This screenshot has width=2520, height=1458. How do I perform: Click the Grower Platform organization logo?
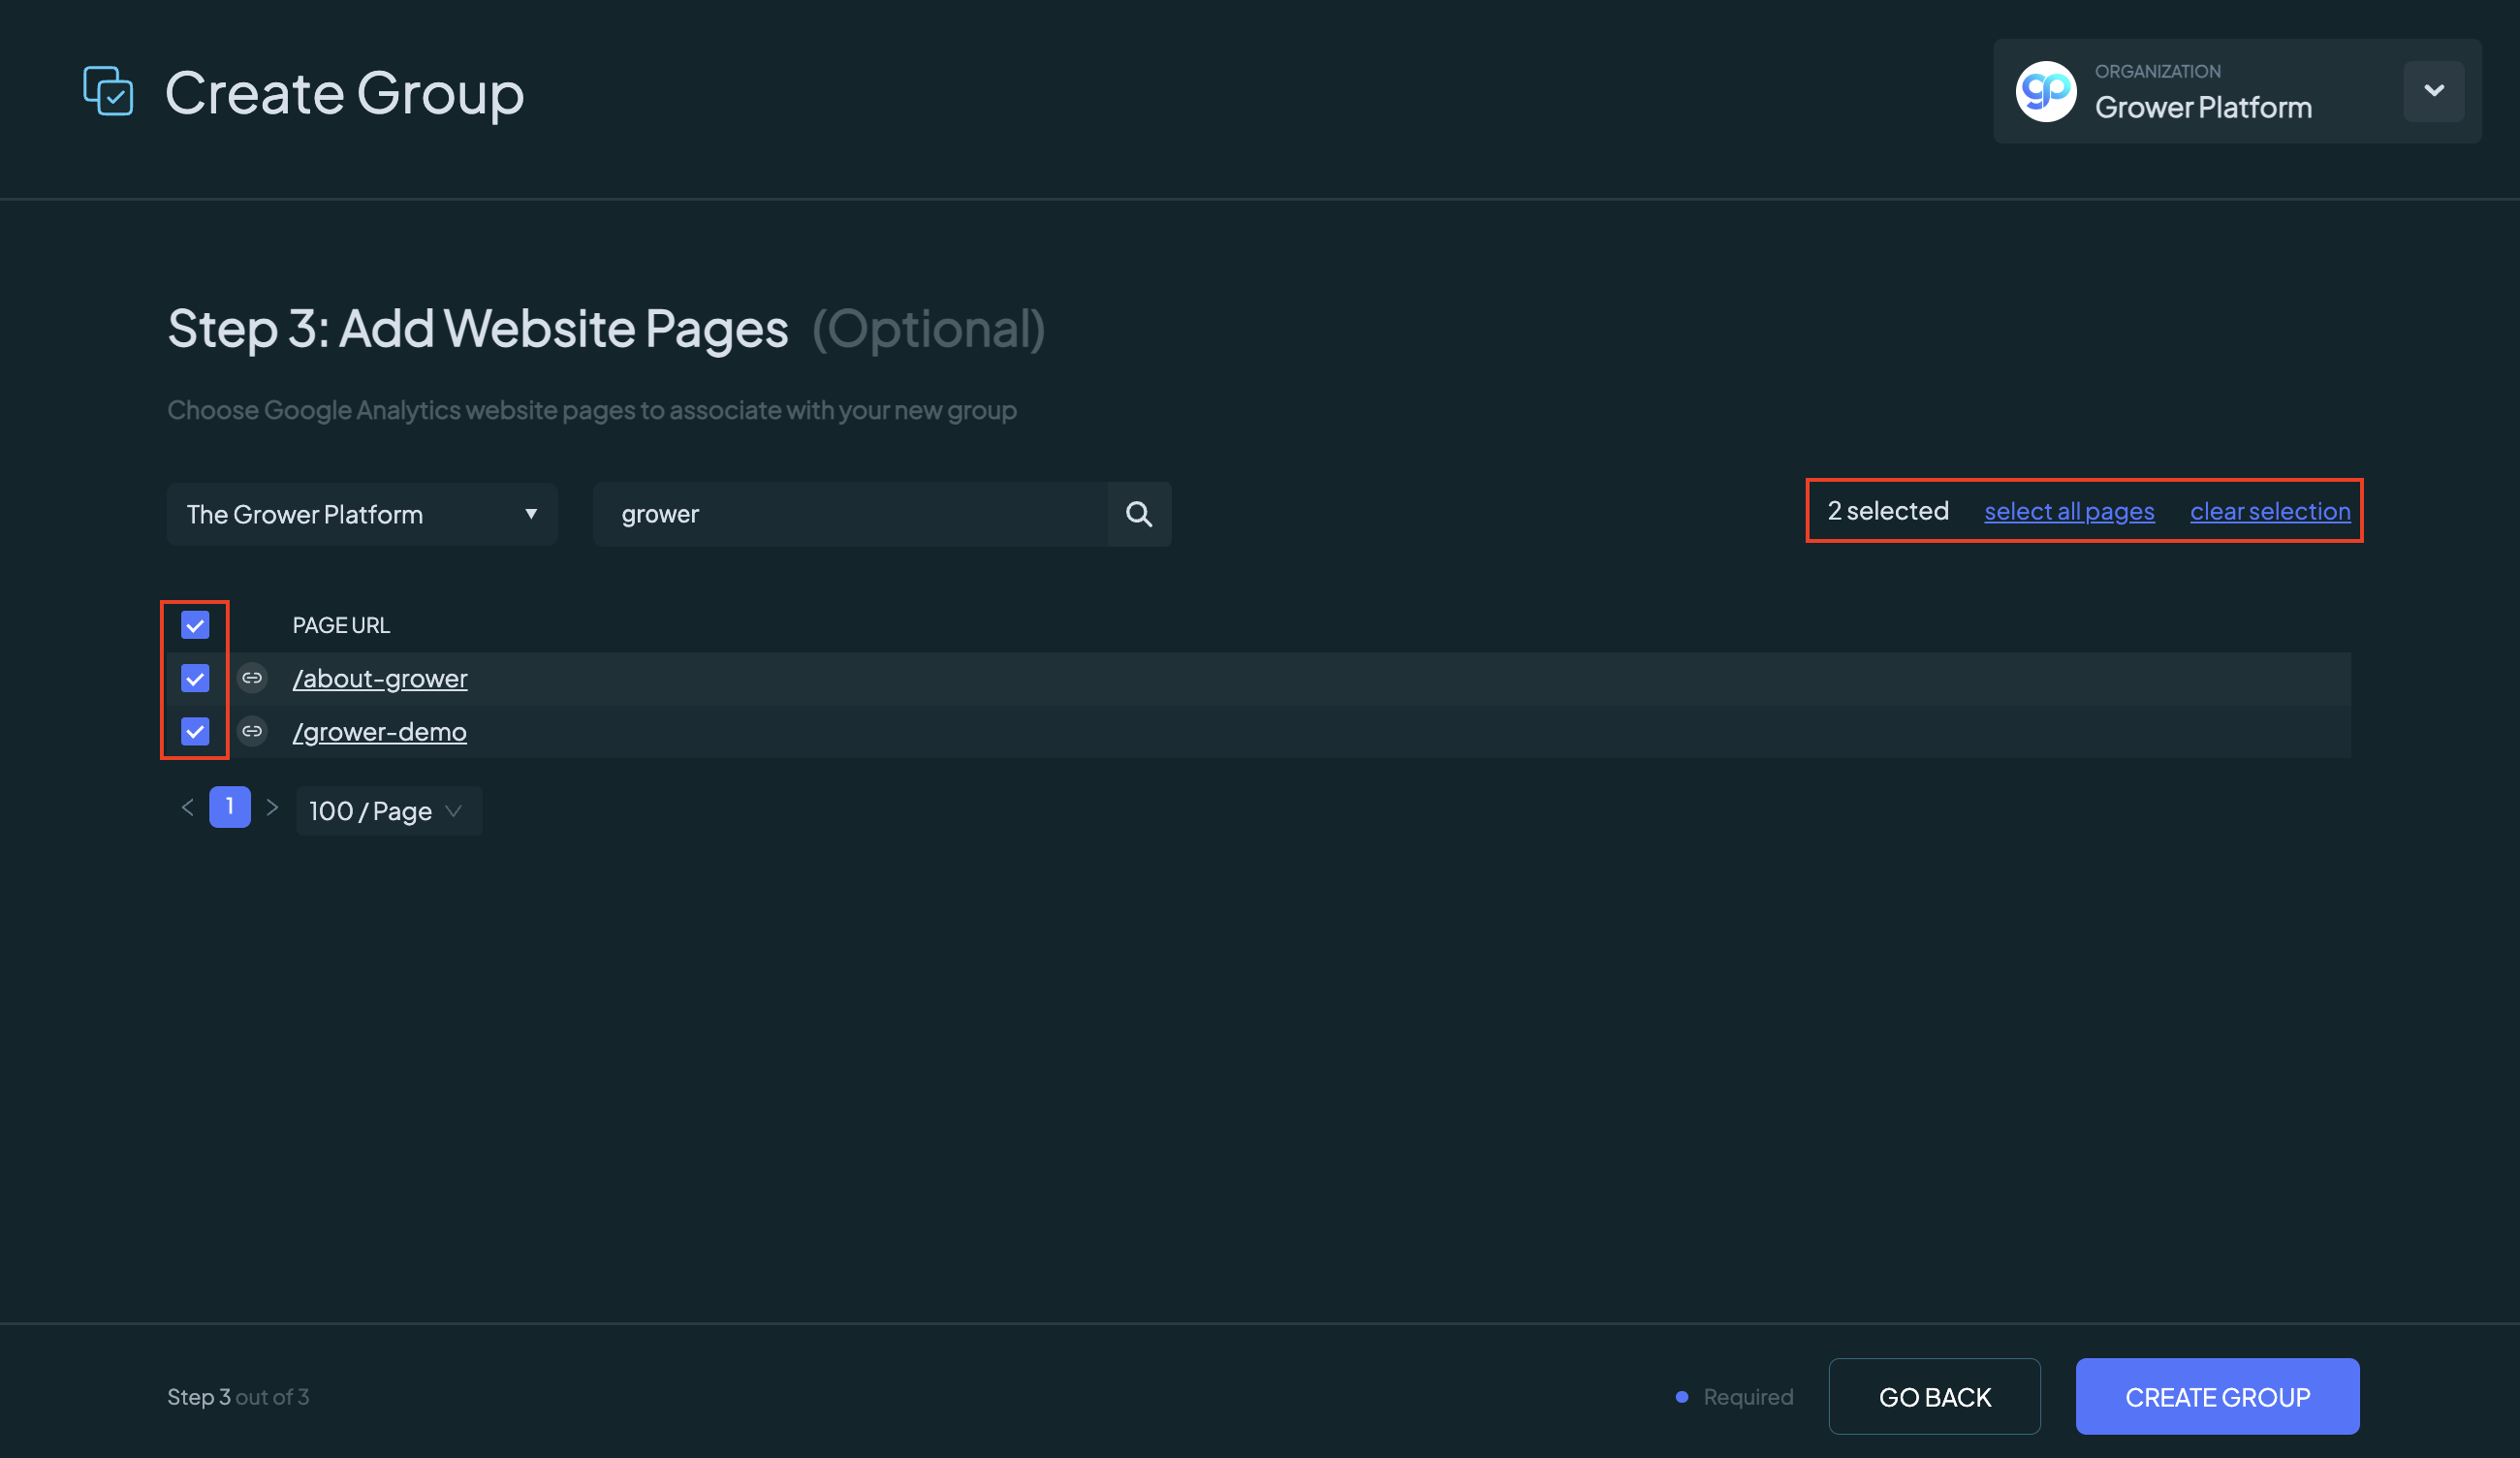coord(2045,91)
